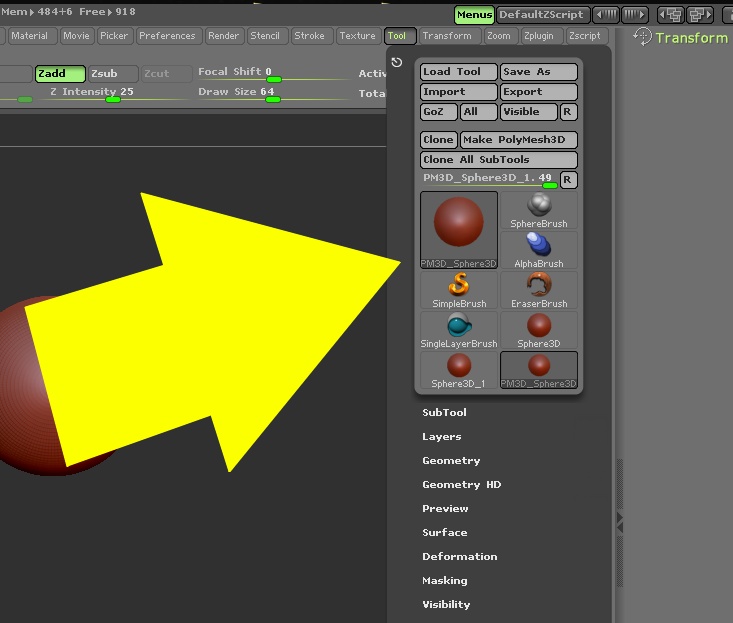Expand the Deformation section
This screenshot has height=623, width=733.
click(x=460, y=557)
